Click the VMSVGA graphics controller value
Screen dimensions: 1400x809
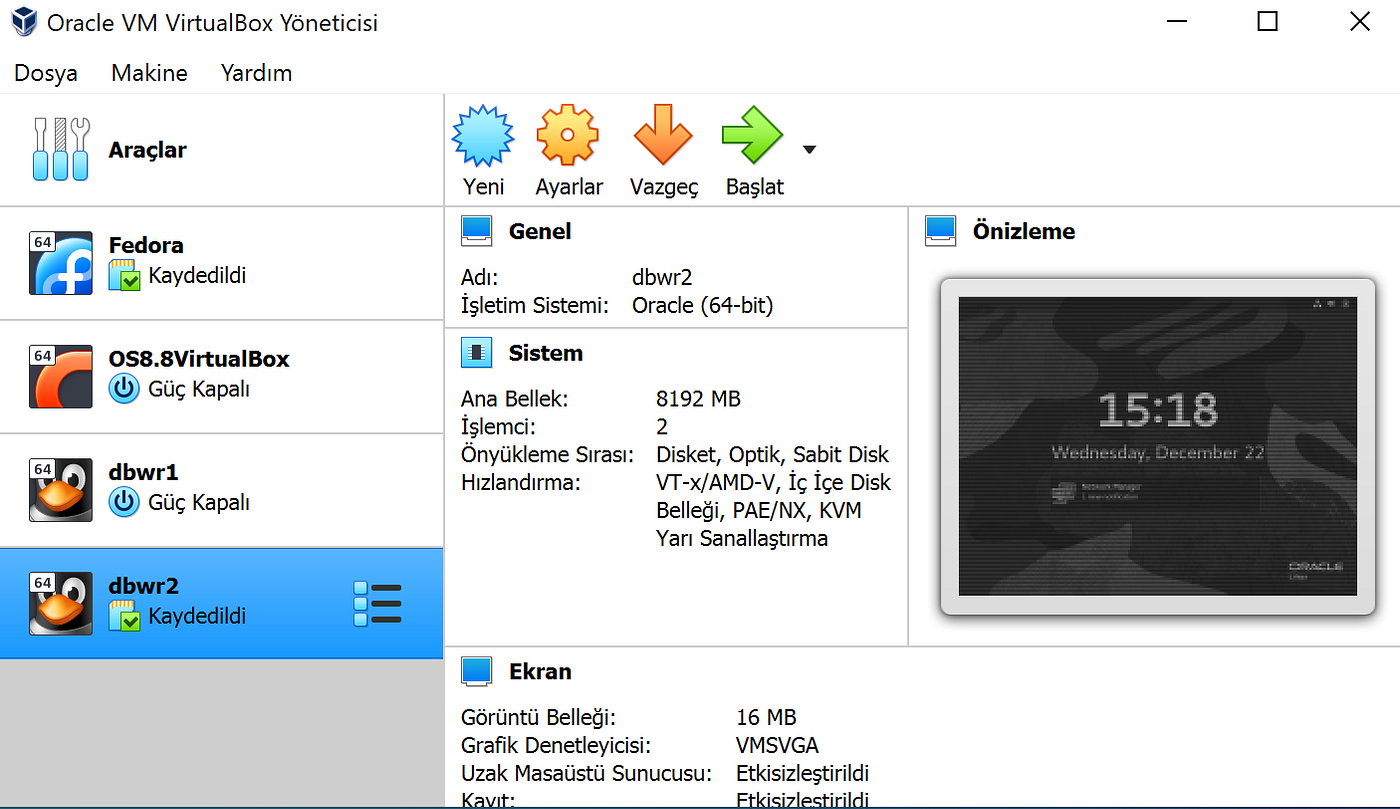click(x=777, y=745)
